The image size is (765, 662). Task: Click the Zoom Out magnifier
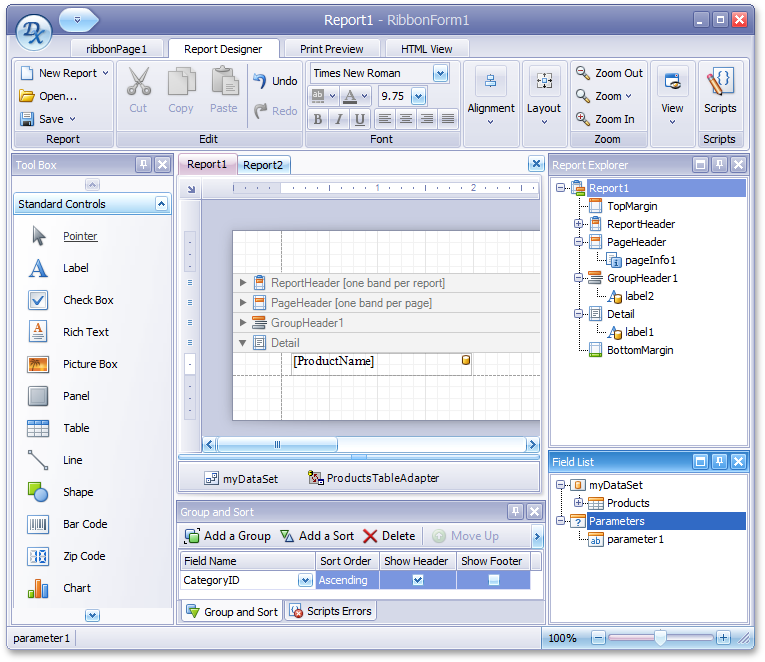(x=583, y=73)
